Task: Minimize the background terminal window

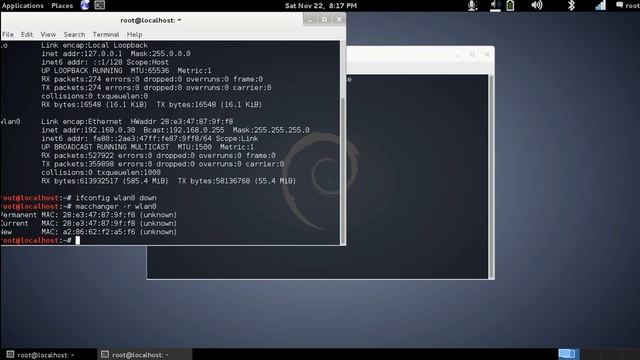Action: point(458,54)
